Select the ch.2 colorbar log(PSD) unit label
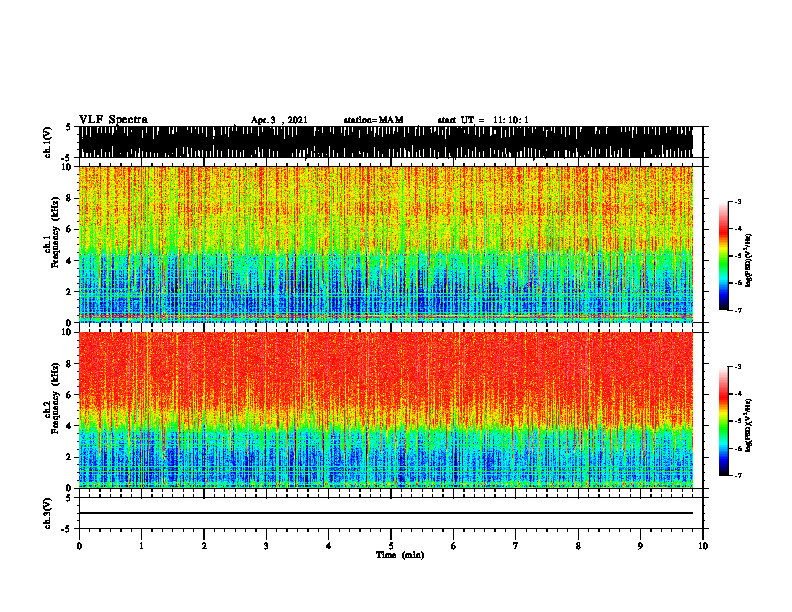This screenshot has height=612, width=792. click(x=749, y=424)
